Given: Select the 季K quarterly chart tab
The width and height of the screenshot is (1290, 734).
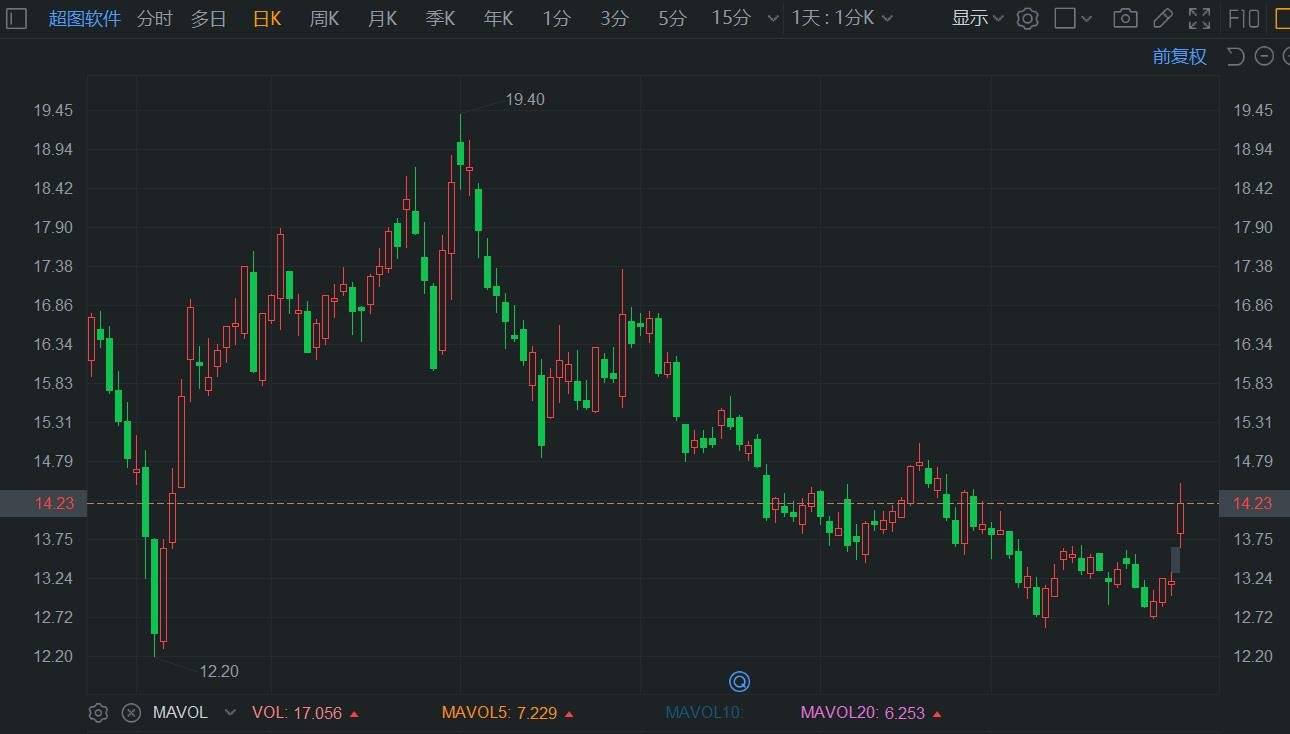Looking at the screenshot, I should pos(440,18).
